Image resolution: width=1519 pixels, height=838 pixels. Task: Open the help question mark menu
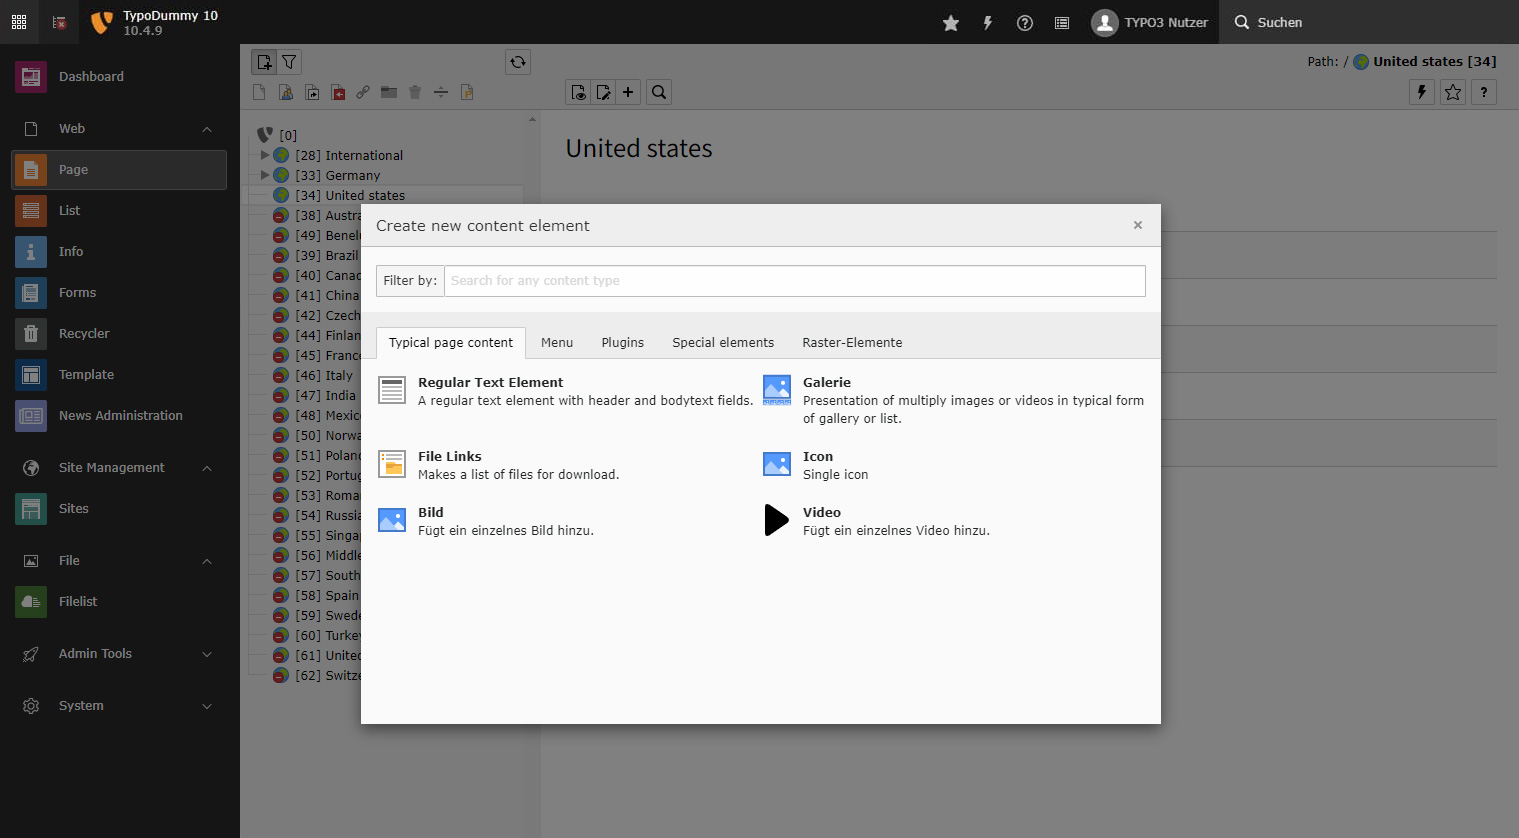point(1025,22)
